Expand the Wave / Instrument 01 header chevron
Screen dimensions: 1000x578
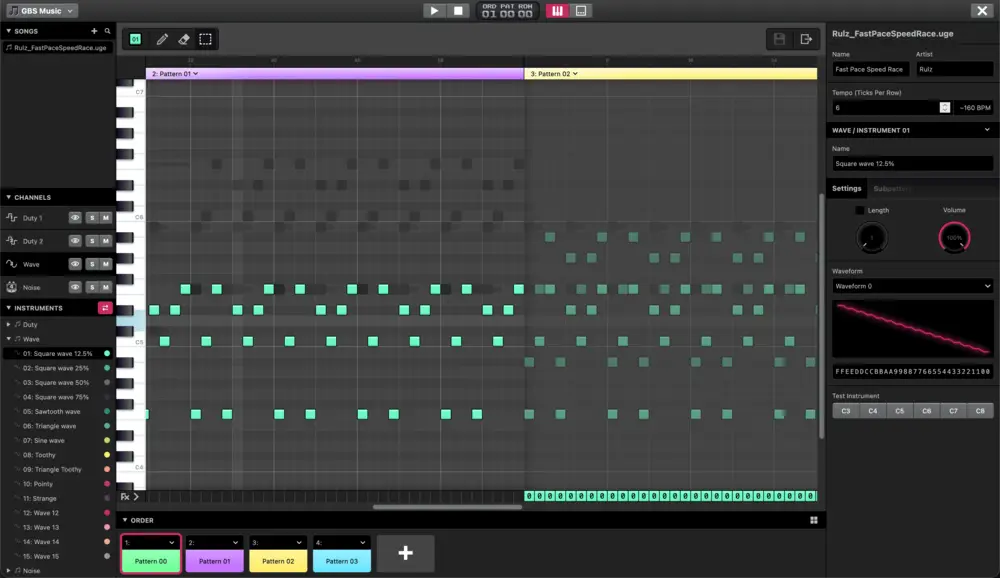[x=987, y=130]
